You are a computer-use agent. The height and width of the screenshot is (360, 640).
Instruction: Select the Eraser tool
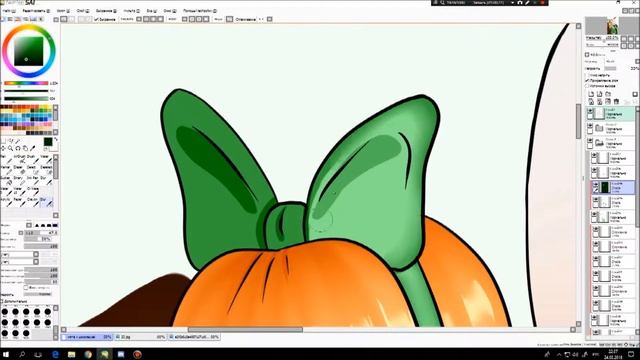pos(19,169)
